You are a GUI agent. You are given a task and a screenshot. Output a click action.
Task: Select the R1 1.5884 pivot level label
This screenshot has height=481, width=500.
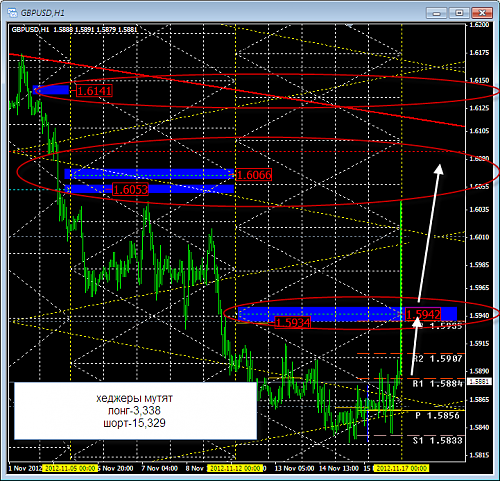(438, 384)
